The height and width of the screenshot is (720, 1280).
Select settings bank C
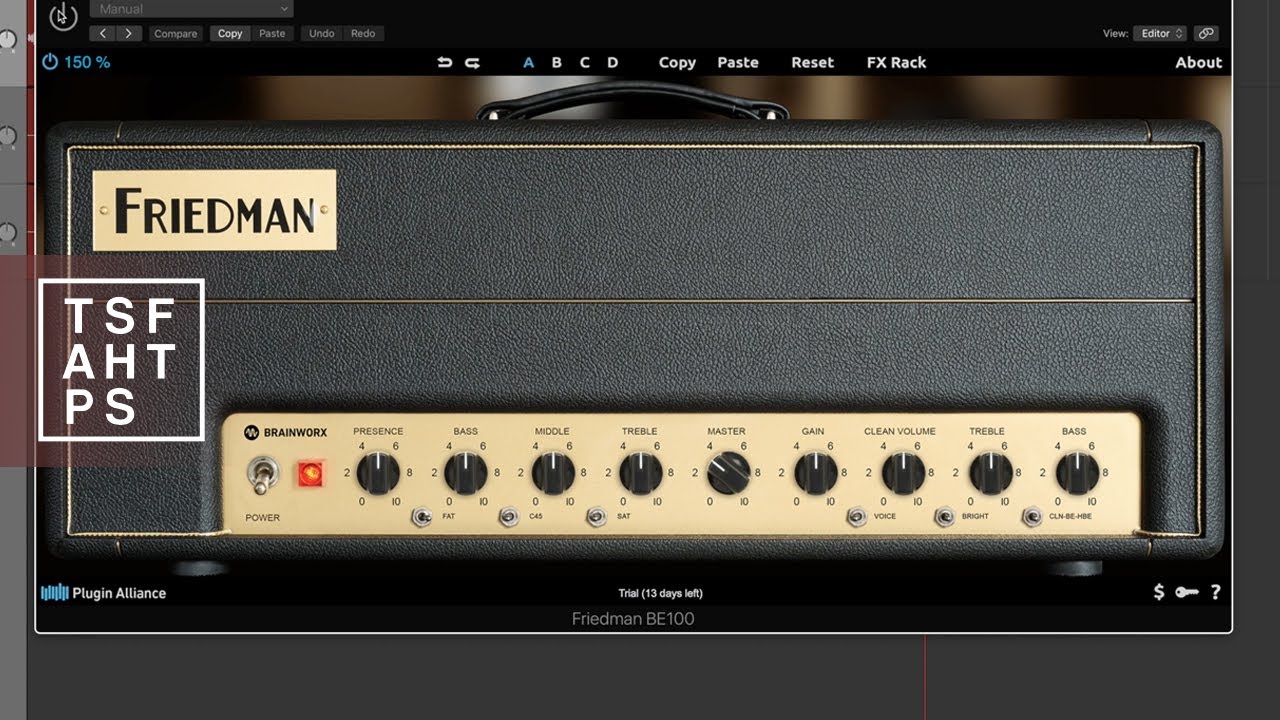pyautogui.click(x=585, y=62)
